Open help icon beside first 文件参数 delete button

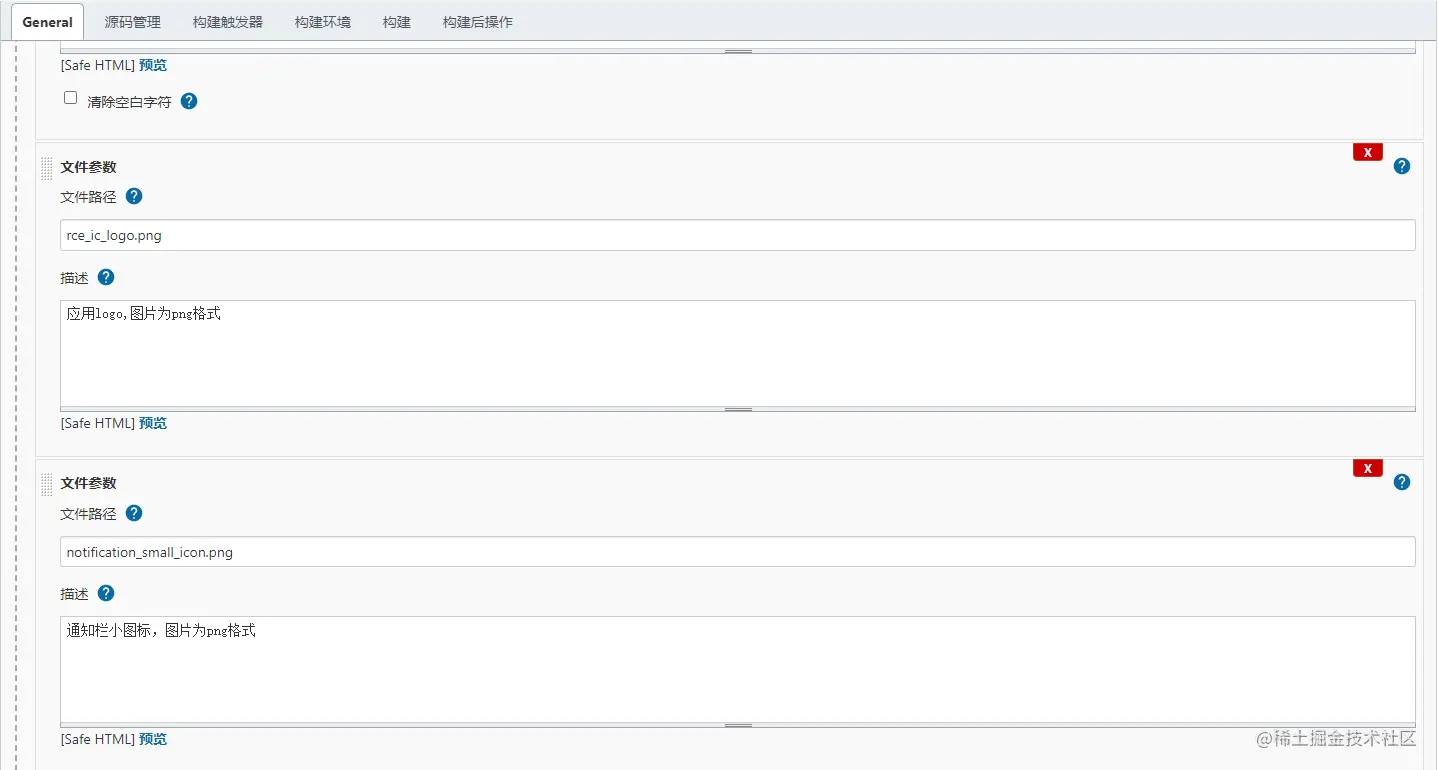tap(1402, 166)
